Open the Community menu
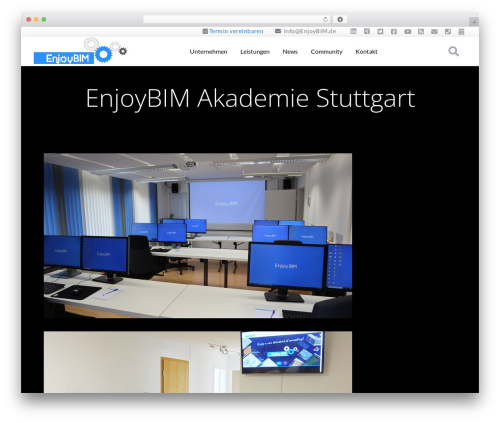 [x=326, y=52]
